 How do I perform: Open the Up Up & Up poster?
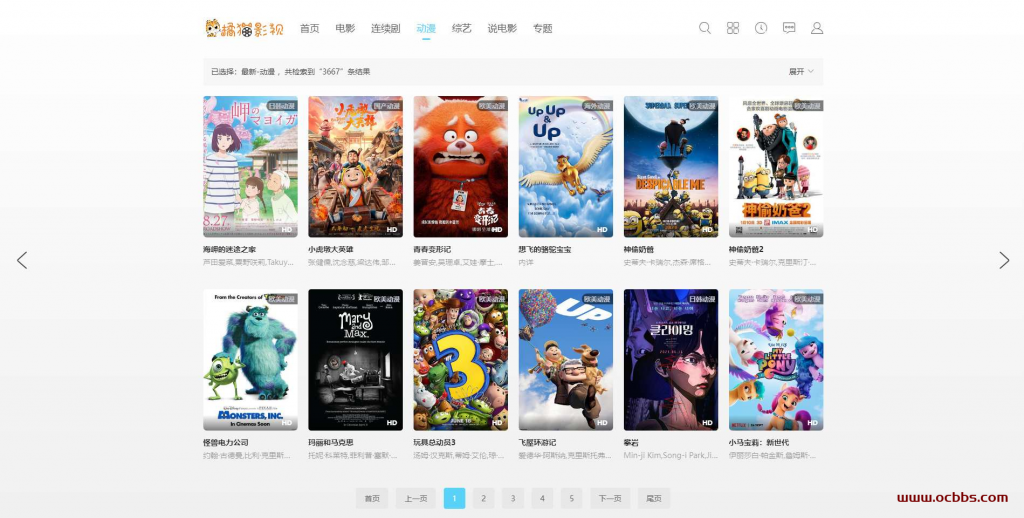coord(566,167)
